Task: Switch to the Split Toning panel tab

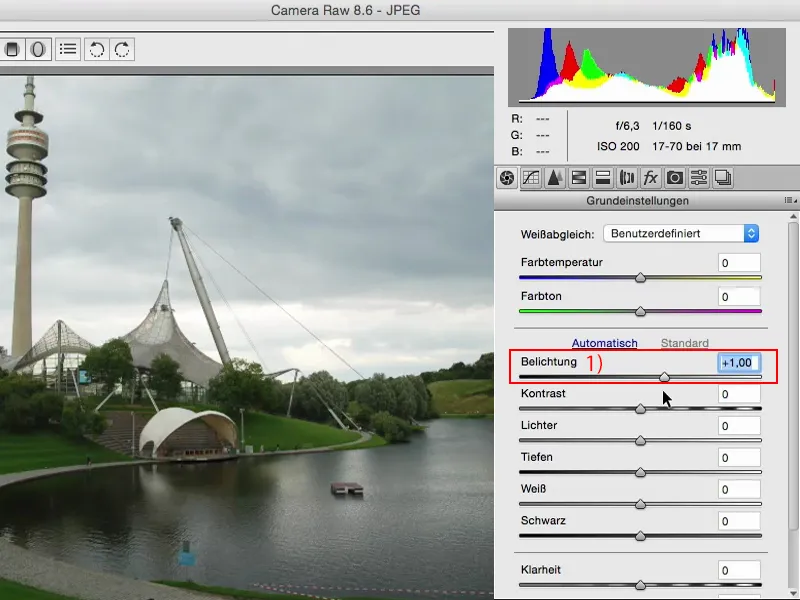Action: click(x=603, y=178)
